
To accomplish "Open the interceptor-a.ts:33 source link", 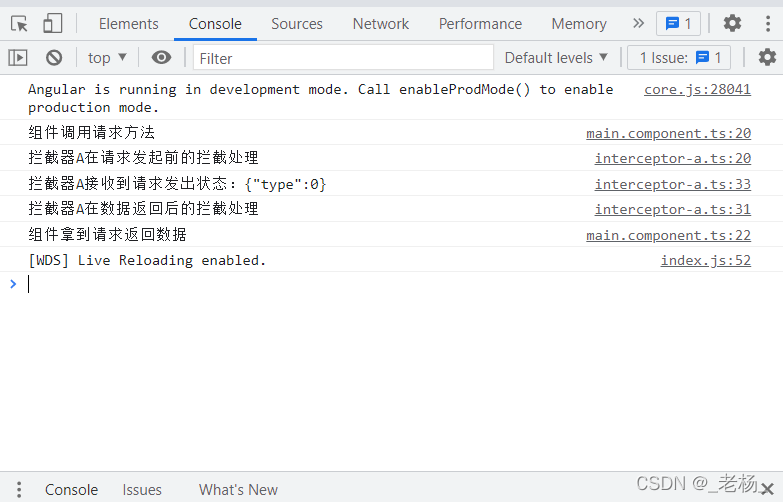I will coord(672,184).
